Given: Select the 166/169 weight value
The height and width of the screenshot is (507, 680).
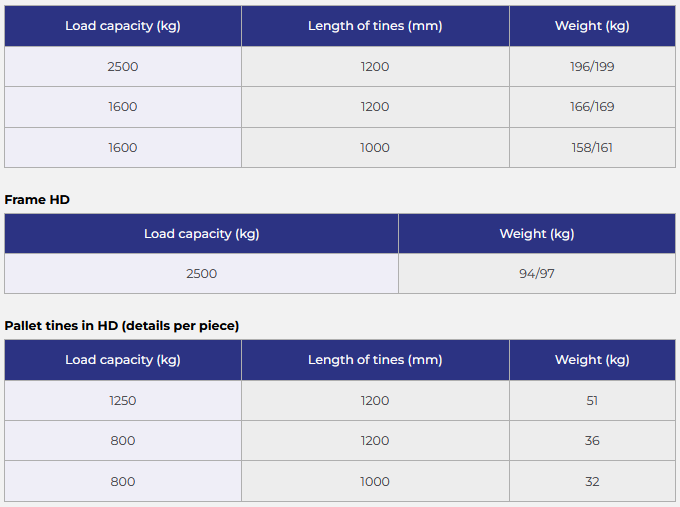Looking at the screenshot, I should pyautogui.click(x=592, y=107).
